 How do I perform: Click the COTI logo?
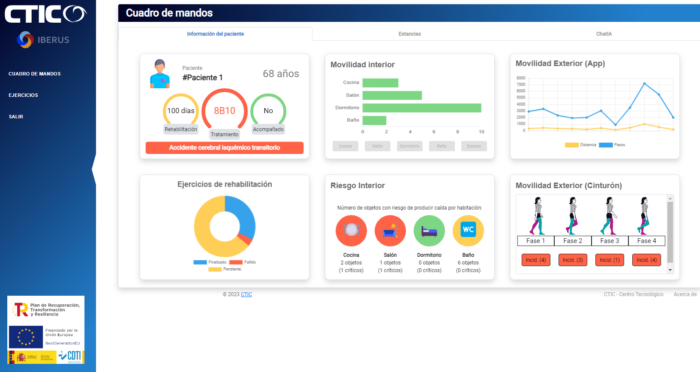70,357
